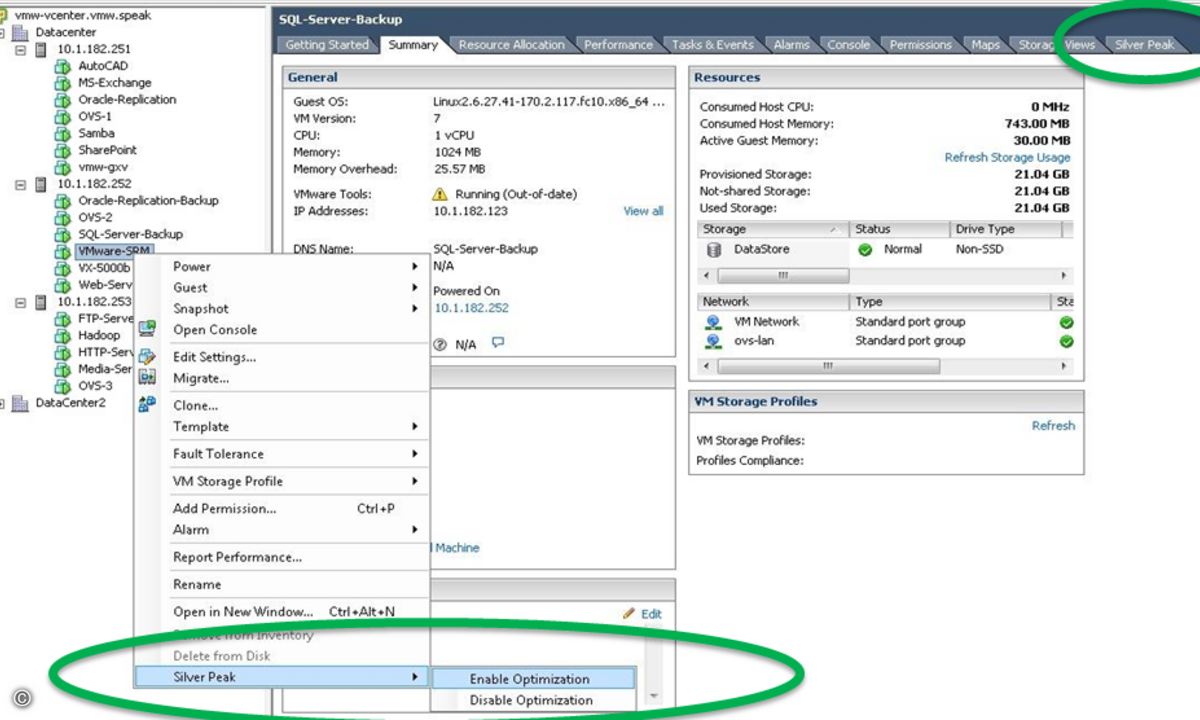Screen dimensions: 1200x720
Task: Switch to the Maps tab
Action: (x=985, y=45)
